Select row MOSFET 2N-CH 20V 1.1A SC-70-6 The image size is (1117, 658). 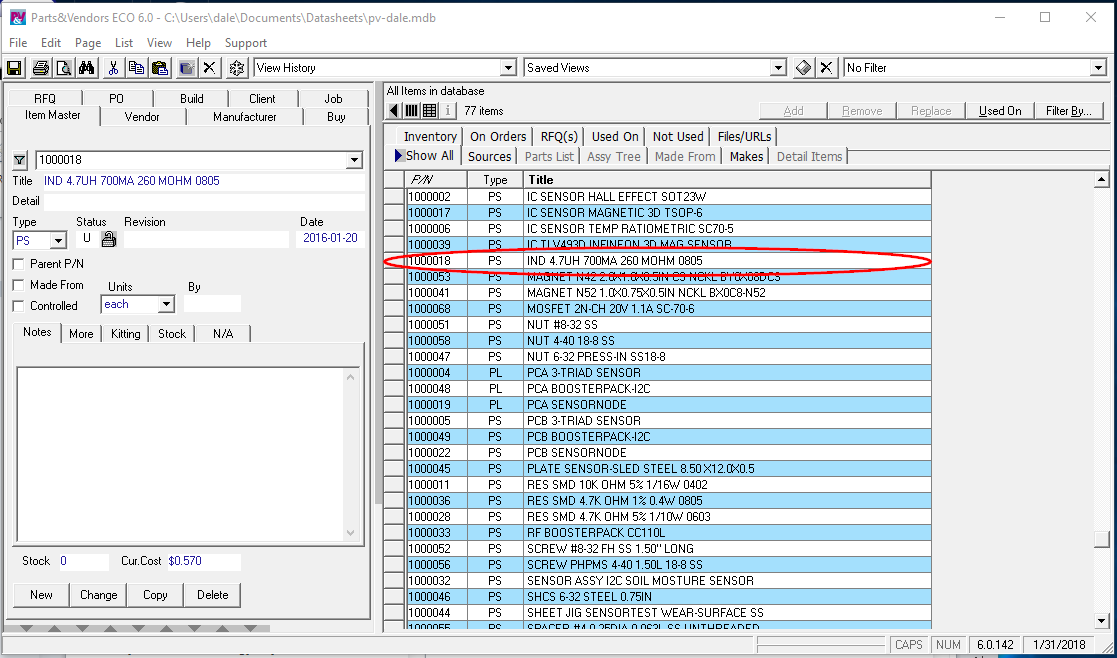(669, 309)
